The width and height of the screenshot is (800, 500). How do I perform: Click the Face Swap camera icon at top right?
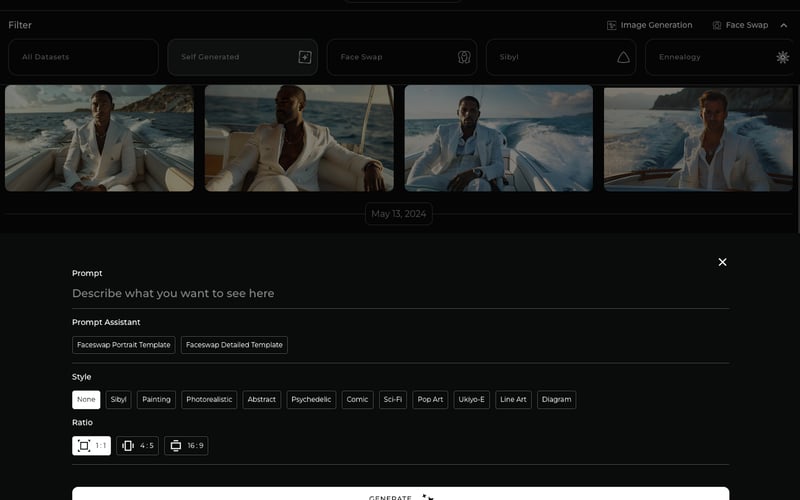pyautogui.click(x=717, y=26)
